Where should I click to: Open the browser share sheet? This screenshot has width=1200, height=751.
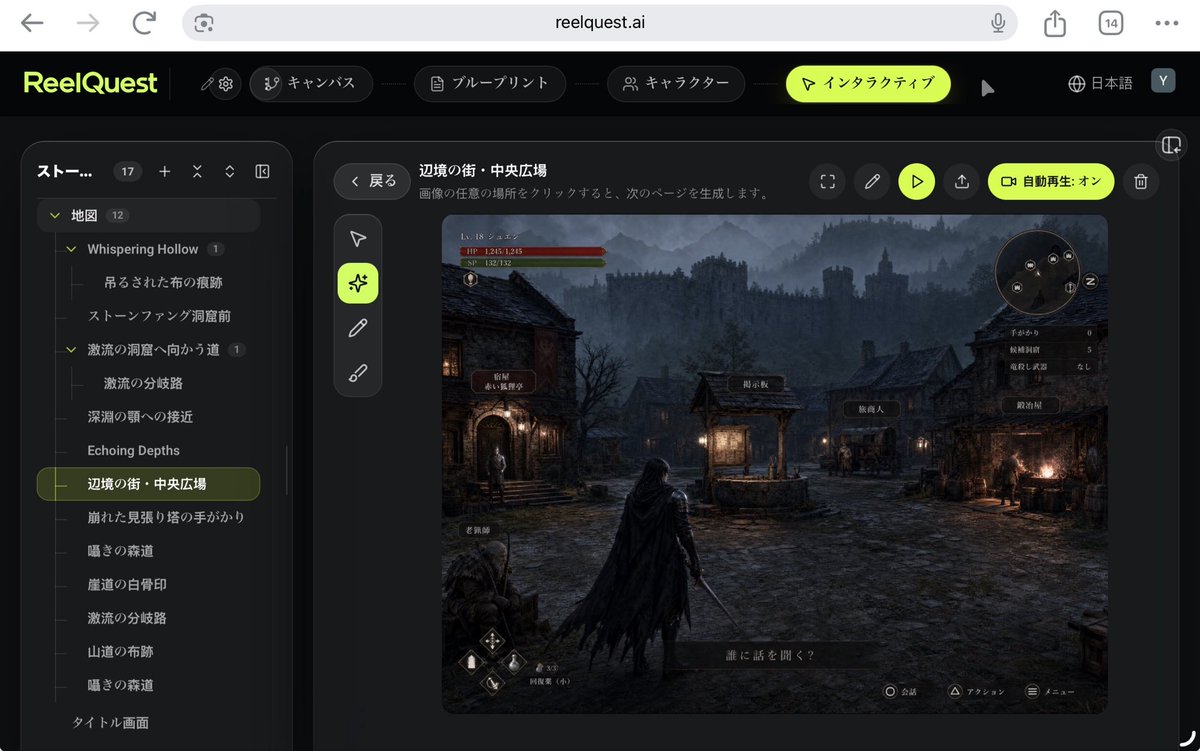coord(1055,23)
